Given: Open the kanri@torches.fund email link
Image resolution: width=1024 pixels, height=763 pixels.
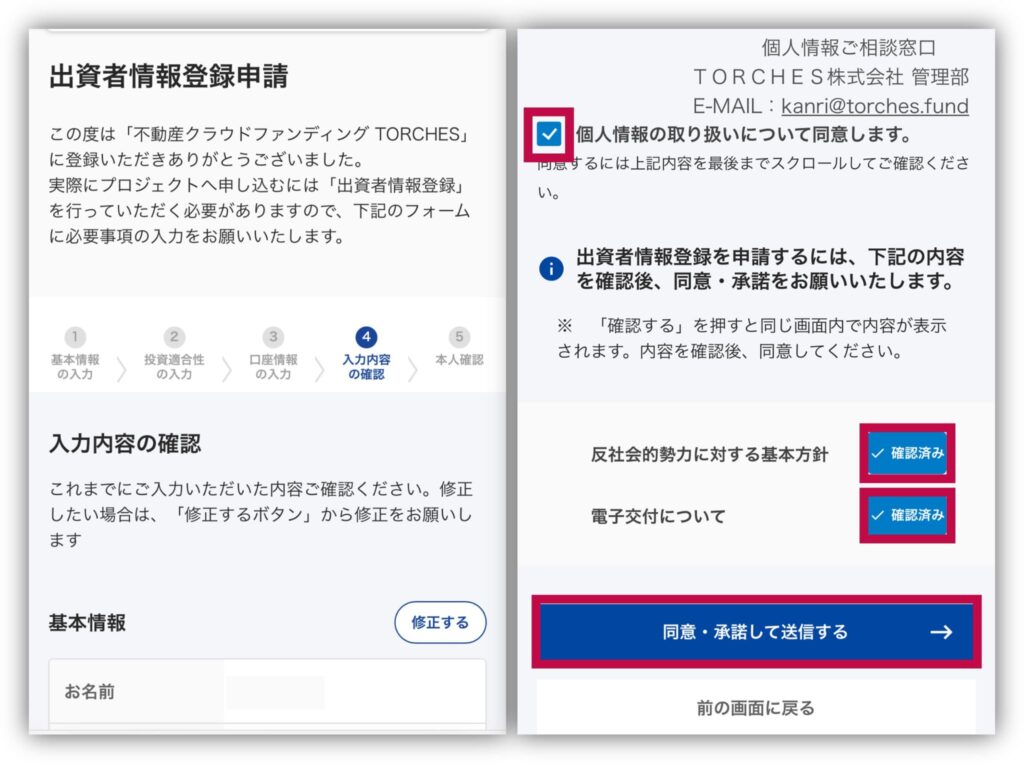Looking at the screenshot, I should pyautogui.click(x=874, y=106).
